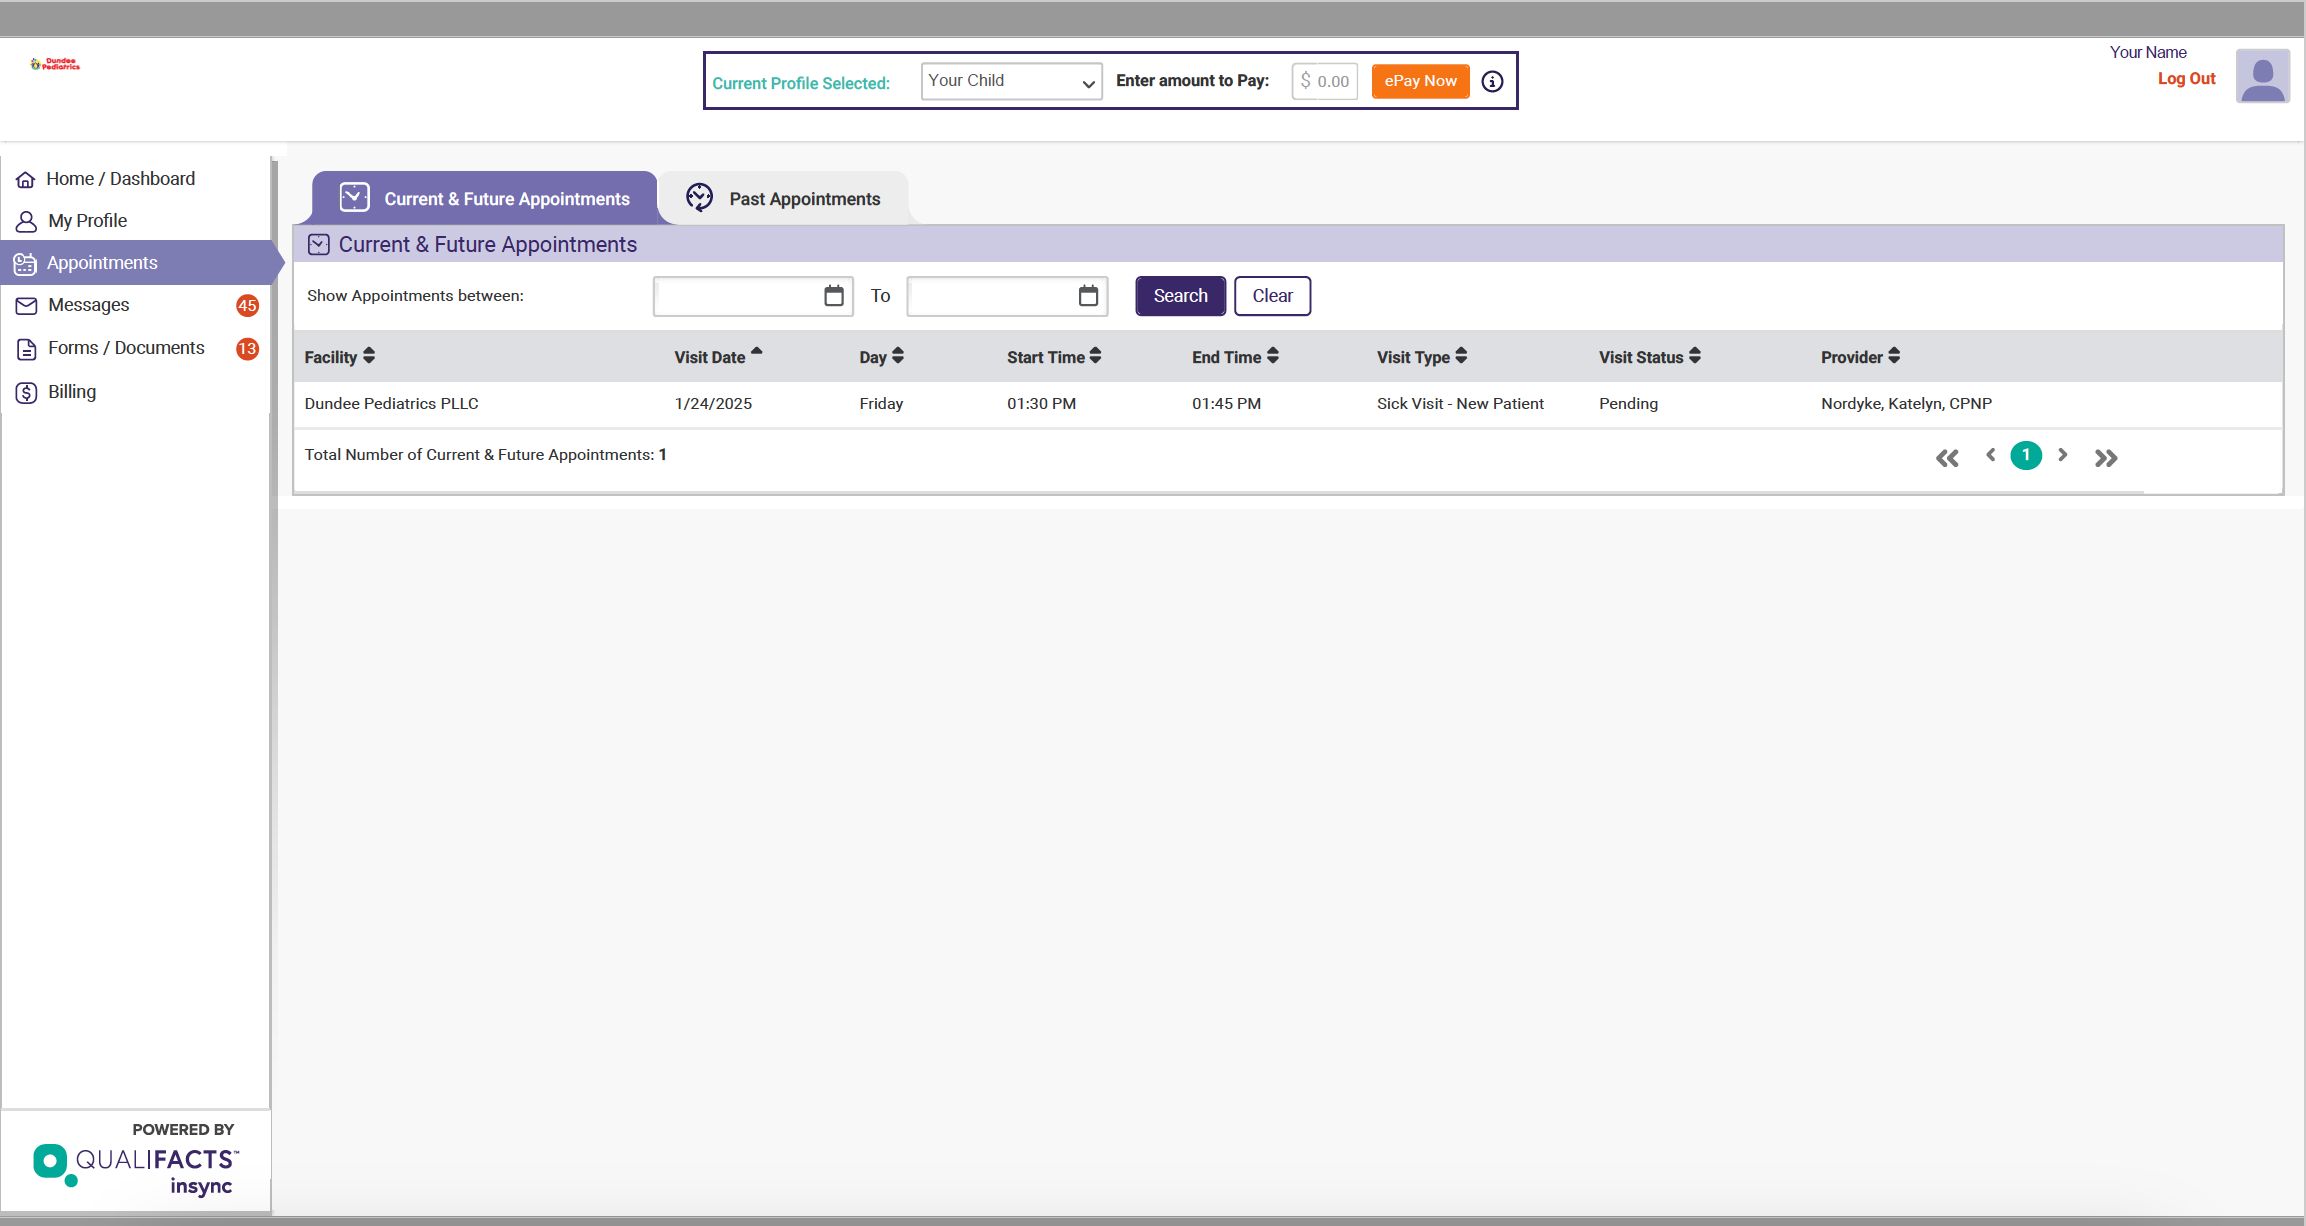Viewport: 2306px width, 1226px height.
Task: Open the end date calendar picker
Action: 1088,296
